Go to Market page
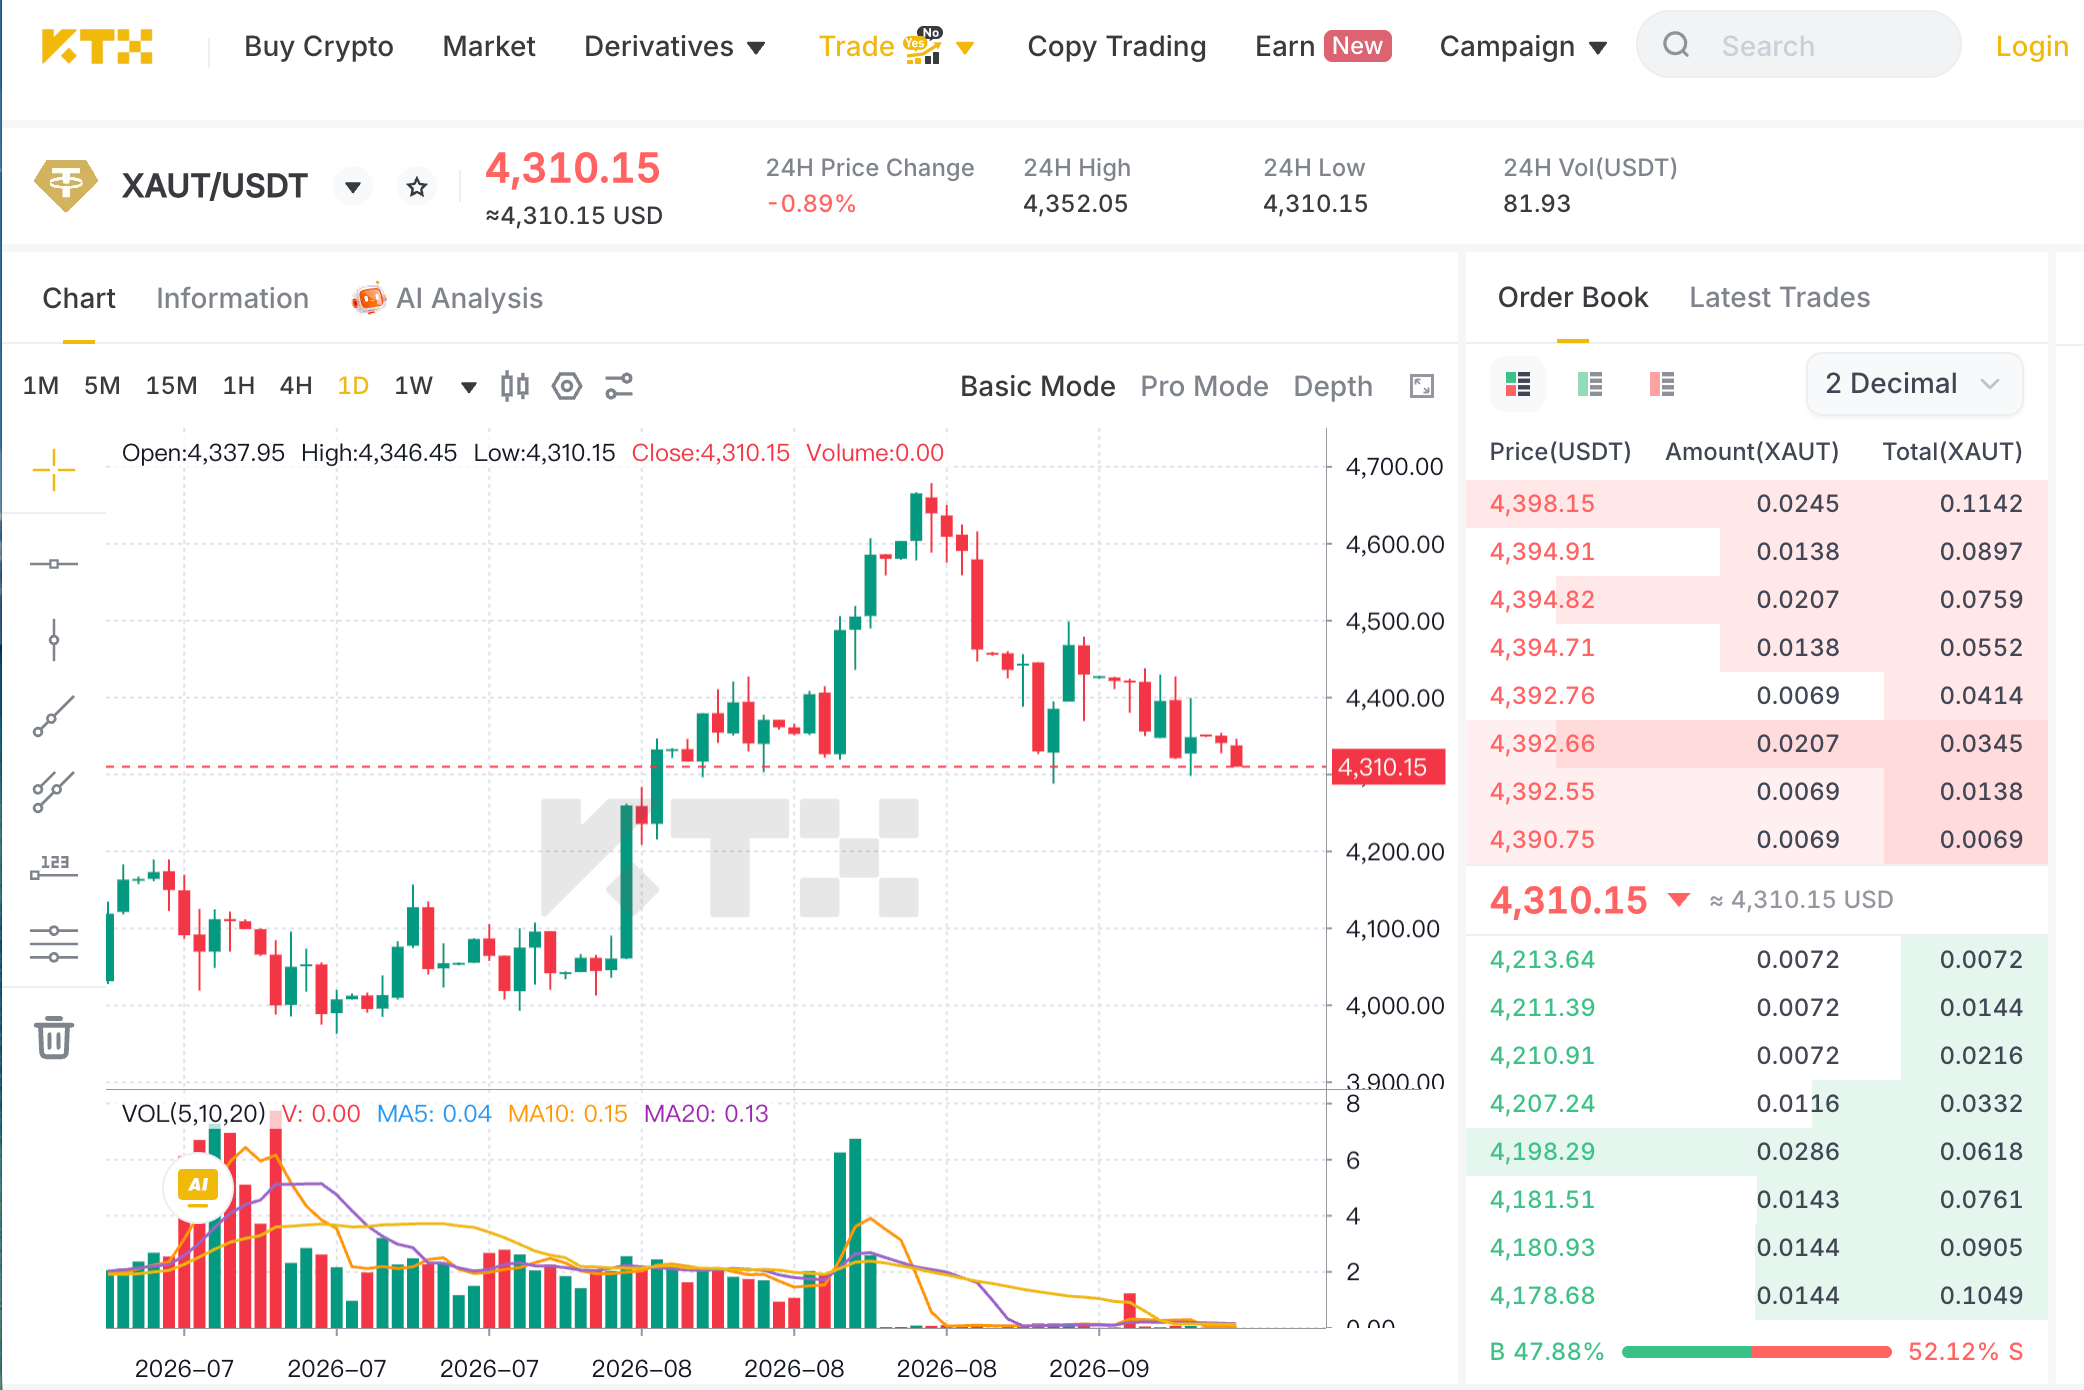The image size is (2084, 1390). coord(489,46)
